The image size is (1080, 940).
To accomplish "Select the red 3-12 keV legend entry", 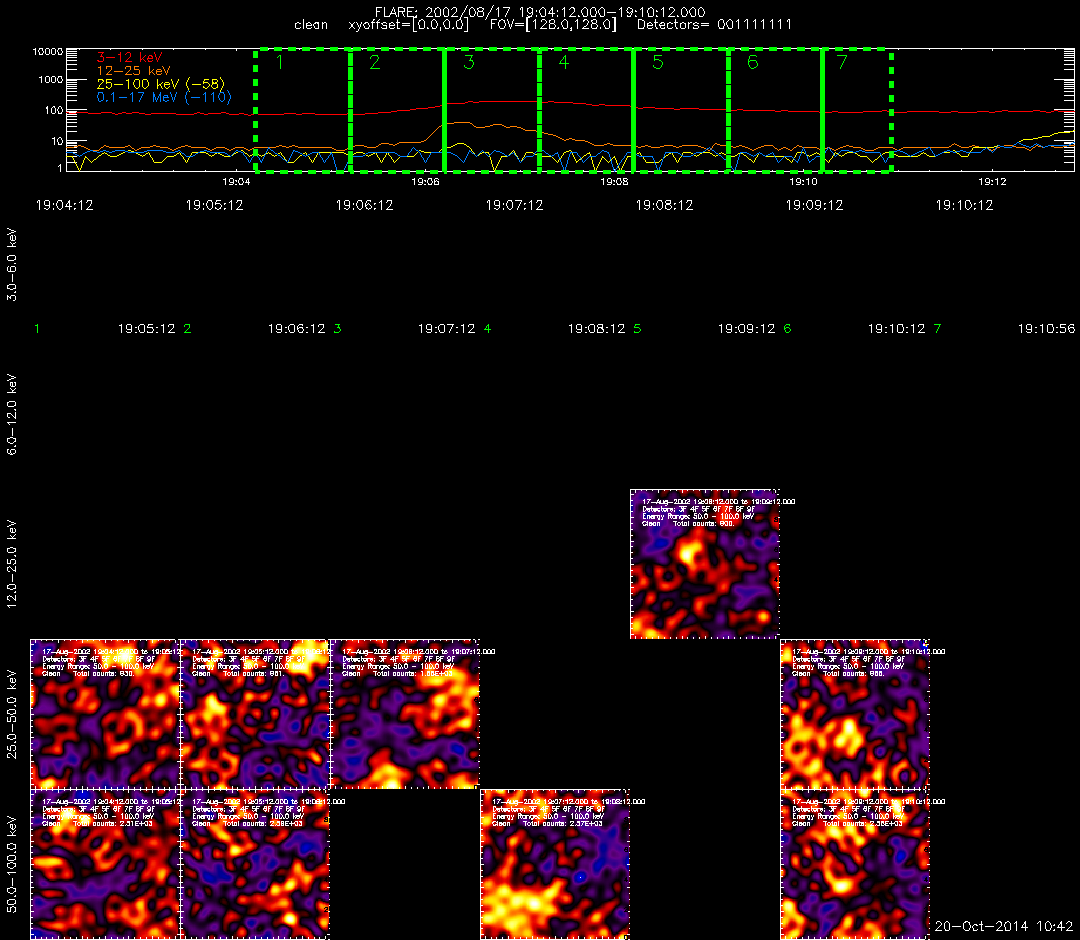I will (x=129, y=58).
